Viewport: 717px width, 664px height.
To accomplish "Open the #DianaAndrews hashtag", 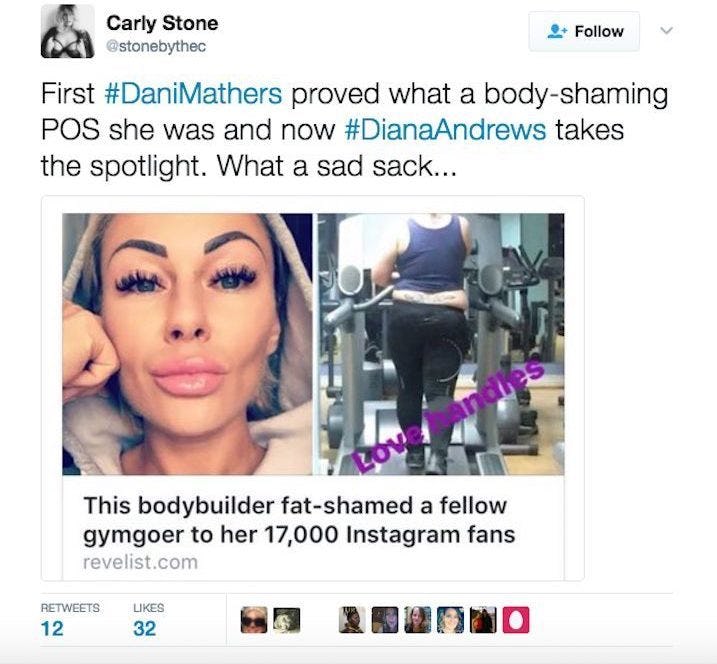I will click(x=445, y=129).
